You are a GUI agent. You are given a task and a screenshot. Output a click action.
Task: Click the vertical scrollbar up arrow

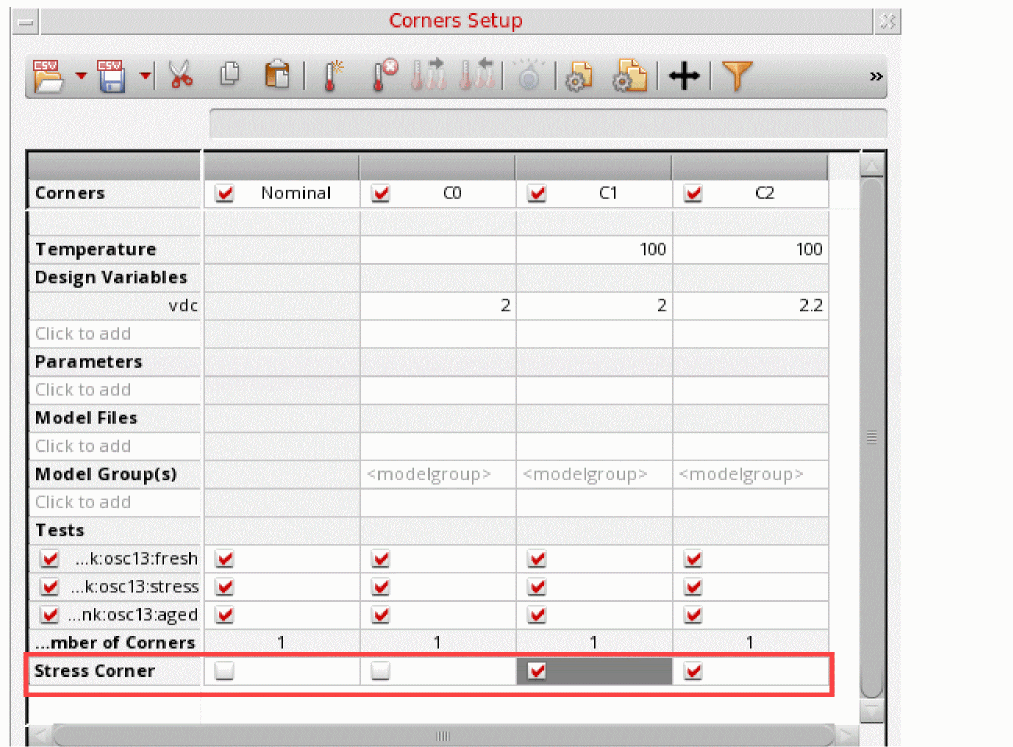coord(872,166)
